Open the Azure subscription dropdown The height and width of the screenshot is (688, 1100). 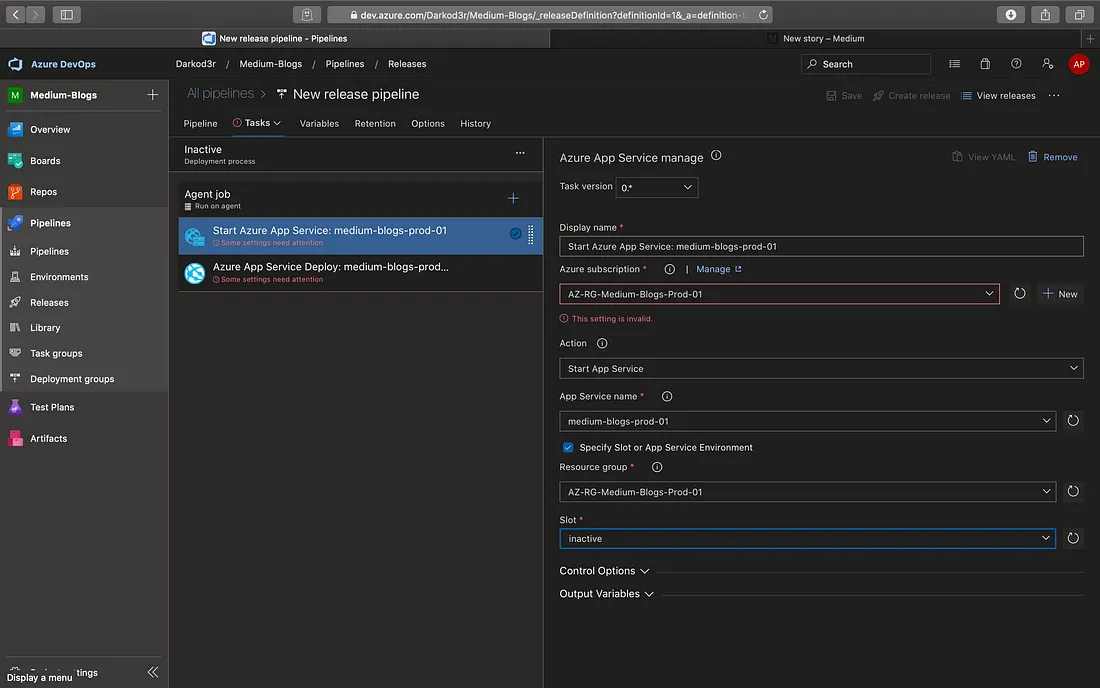[779, 294]
